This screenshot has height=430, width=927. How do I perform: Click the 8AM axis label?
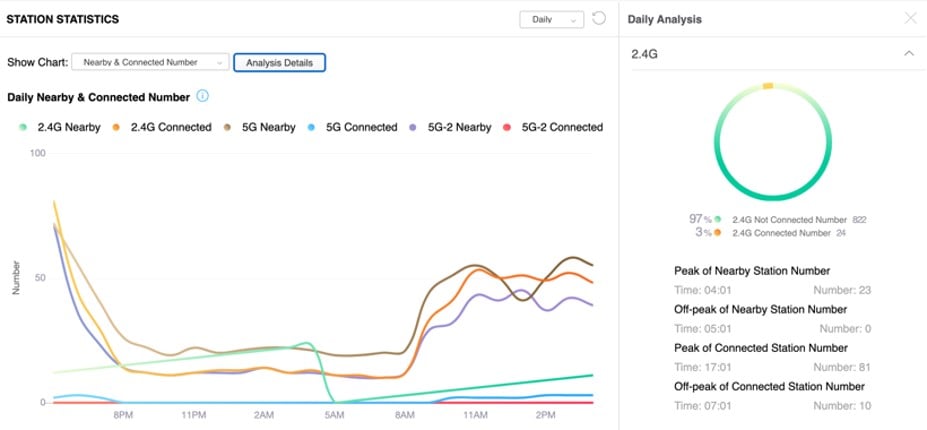(404, 415)
